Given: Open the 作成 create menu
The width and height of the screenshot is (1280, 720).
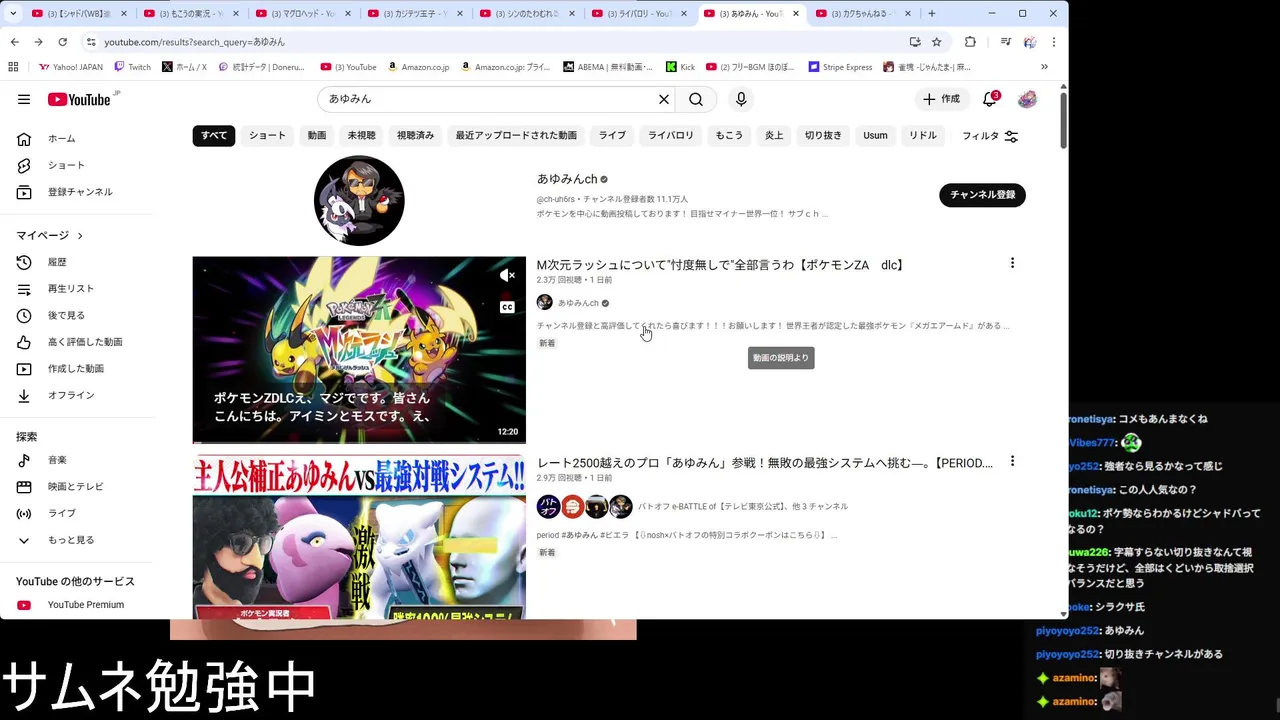Looking at the screenshot, I should [941, 99].
